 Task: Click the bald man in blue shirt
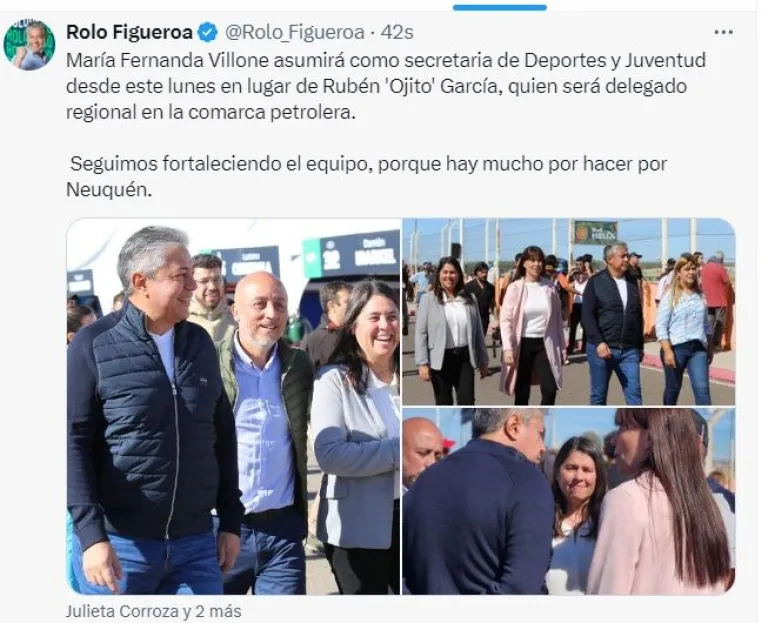coord(267,431)
